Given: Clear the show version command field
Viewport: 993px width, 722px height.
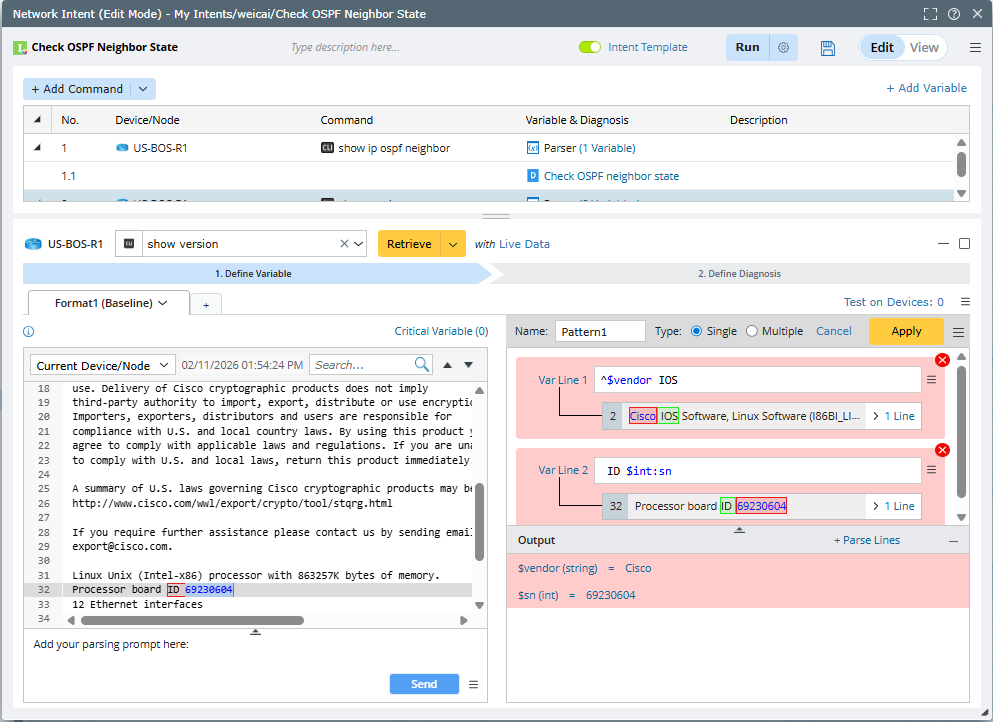Looking at the screenshot, I should (x=344, y=244).
